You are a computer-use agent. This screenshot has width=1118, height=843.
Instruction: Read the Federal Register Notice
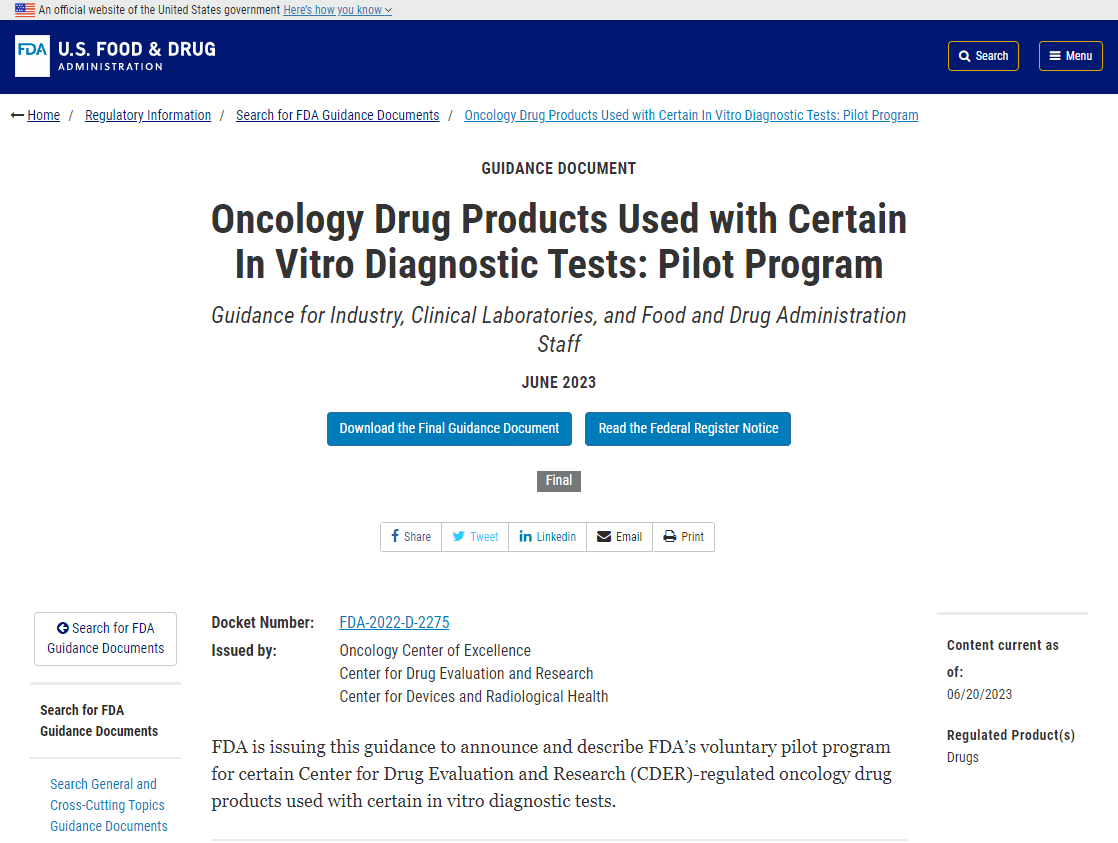688,429
